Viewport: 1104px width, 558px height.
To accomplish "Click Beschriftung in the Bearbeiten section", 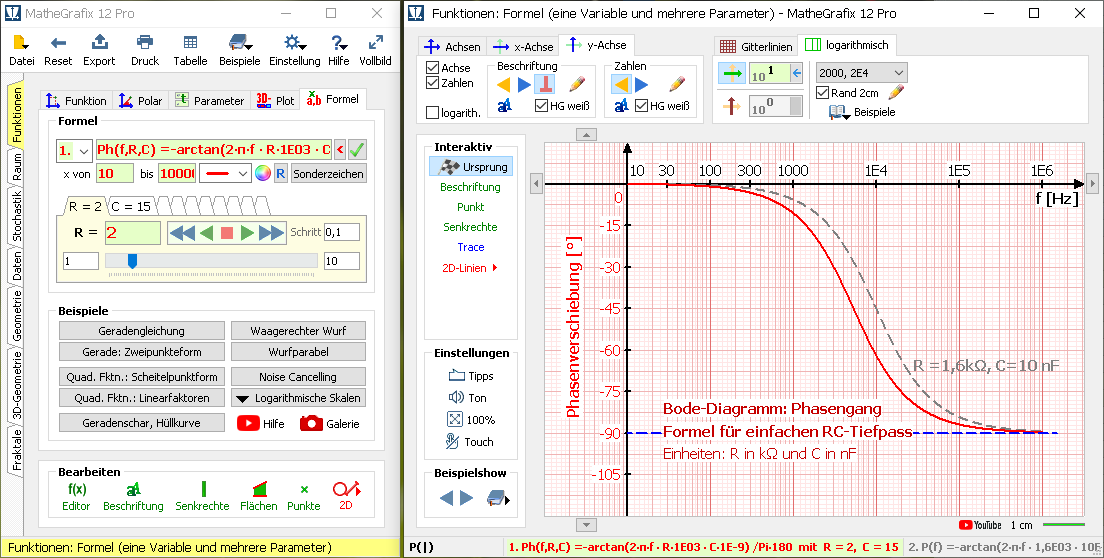I will pos(133,496).
